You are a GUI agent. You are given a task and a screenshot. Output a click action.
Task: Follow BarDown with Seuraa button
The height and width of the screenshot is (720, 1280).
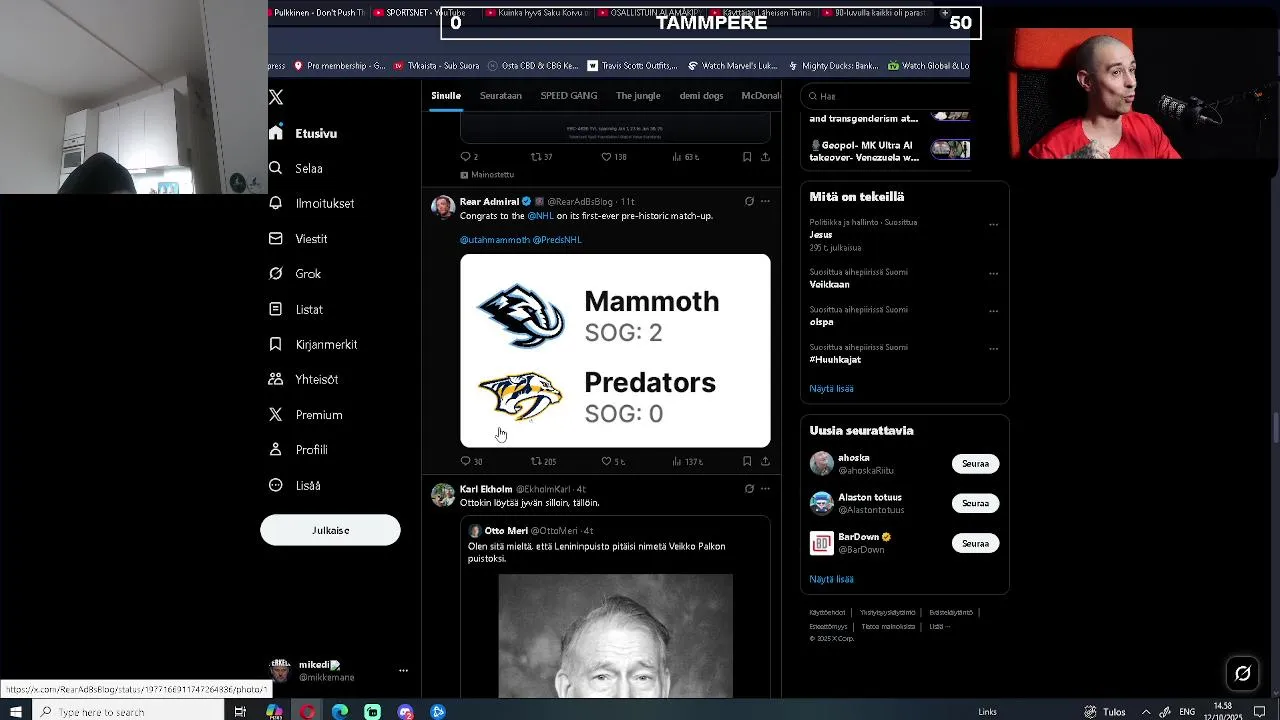(x=975, y=543)
